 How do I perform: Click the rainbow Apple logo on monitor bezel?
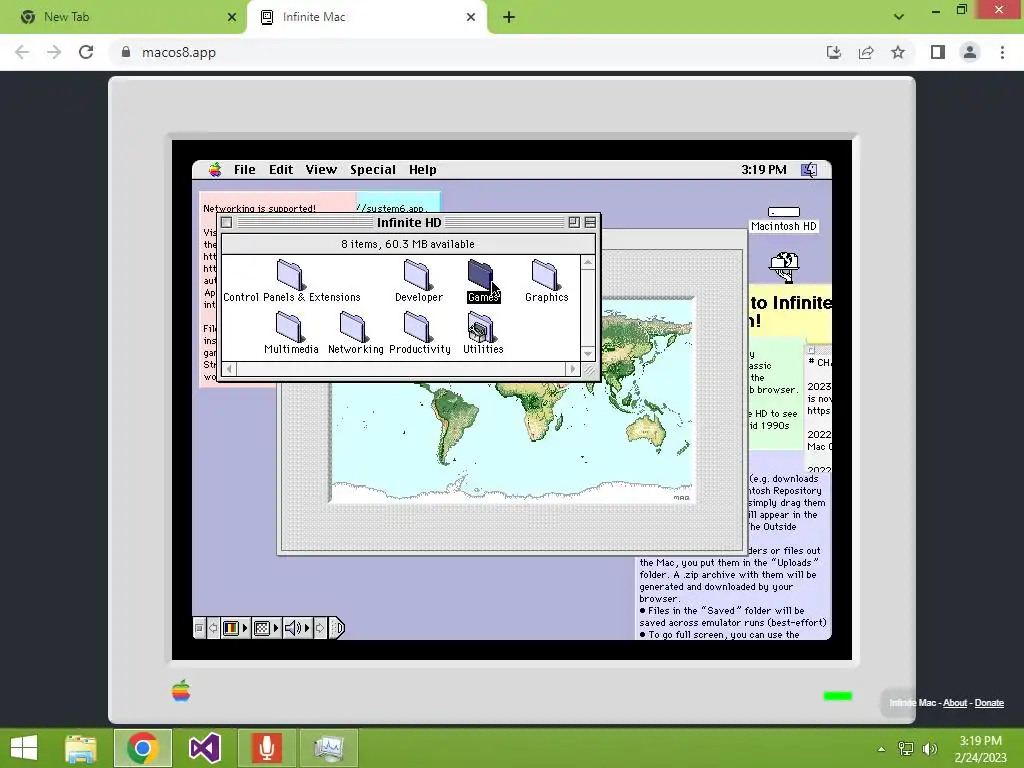[x=181, y=691]
